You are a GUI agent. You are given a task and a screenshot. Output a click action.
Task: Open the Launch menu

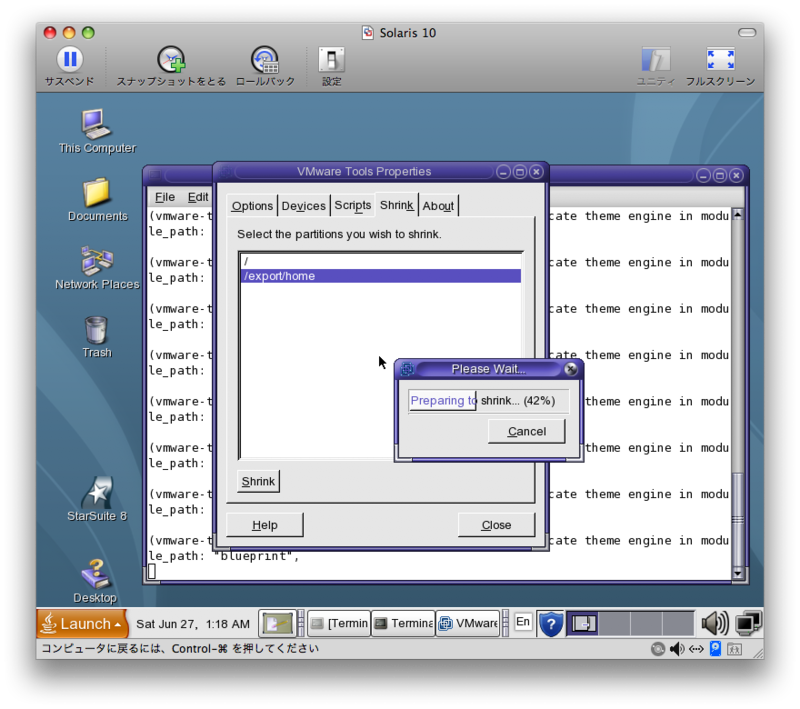(x=82, y=623)
